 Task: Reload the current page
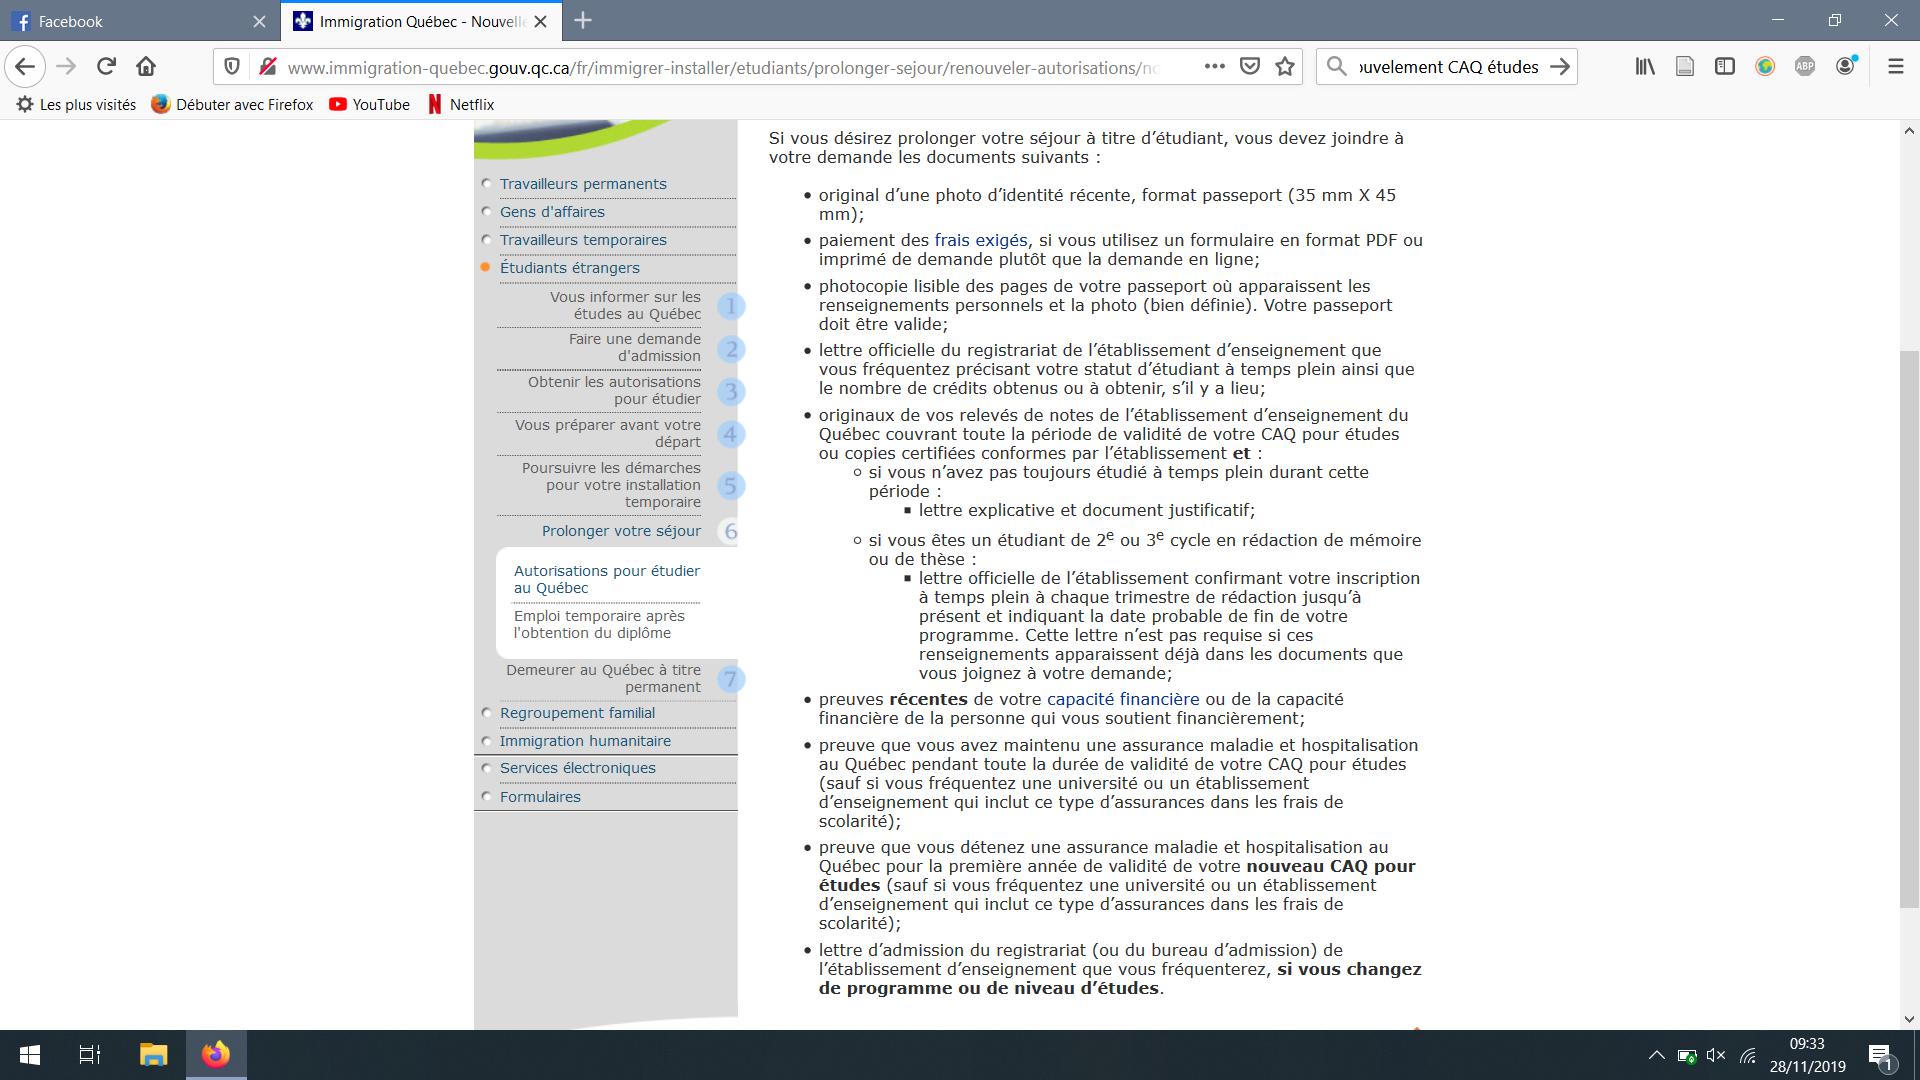(x=106, y=67)
